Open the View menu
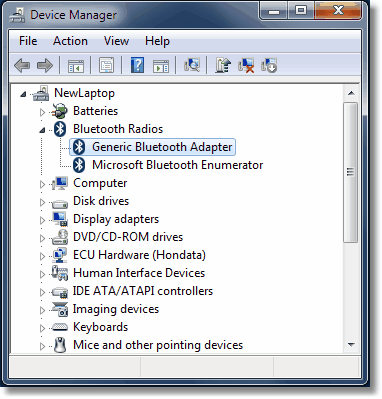This screenshot has width=382, height=399. coord(116,41)
